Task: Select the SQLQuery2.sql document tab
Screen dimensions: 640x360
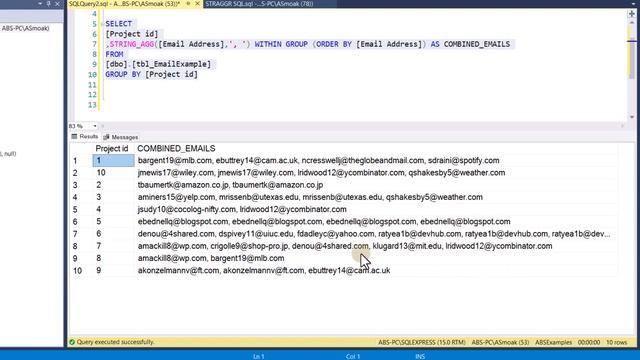Action: (x=124, y=4)
